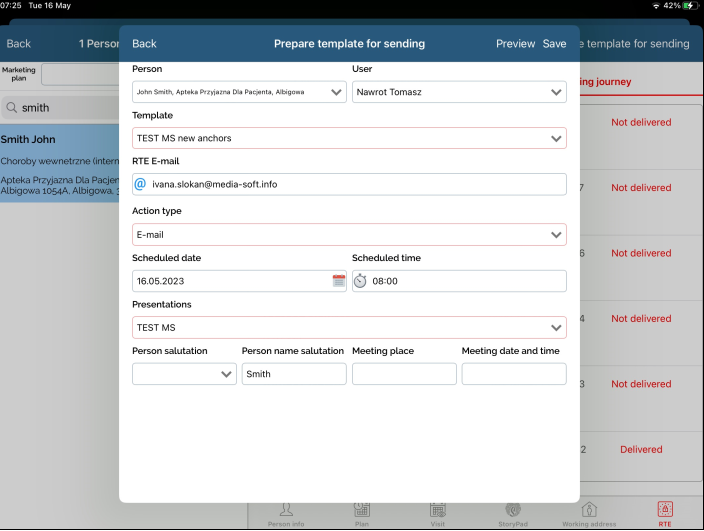The width and height of the screenshot is (704, 531).
Task: Expand the Person dropdown
Action: point(239,92)
